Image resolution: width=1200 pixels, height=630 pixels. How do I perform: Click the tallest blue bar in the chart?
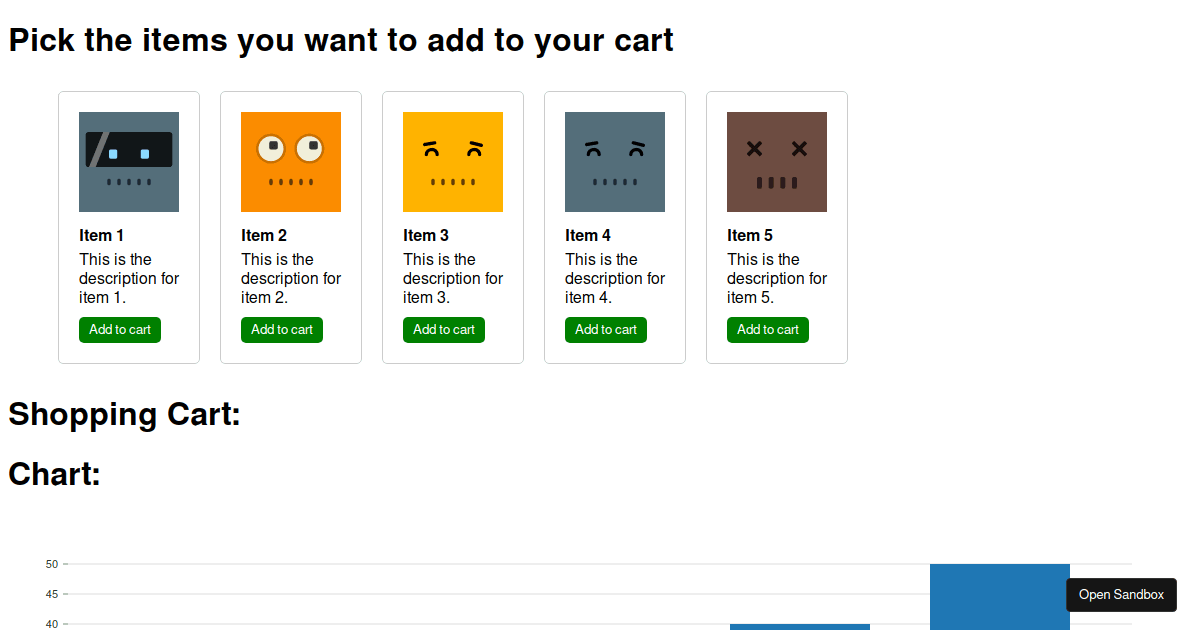pos(999,597)
